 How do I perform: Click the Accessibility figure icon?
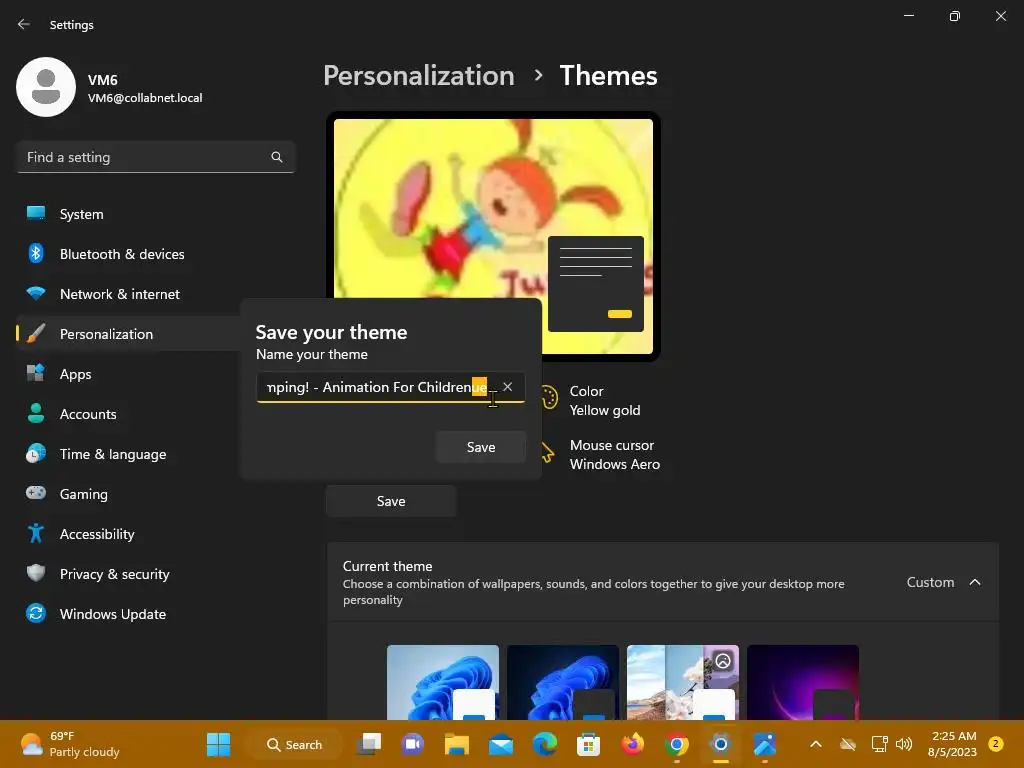(36, 534)
